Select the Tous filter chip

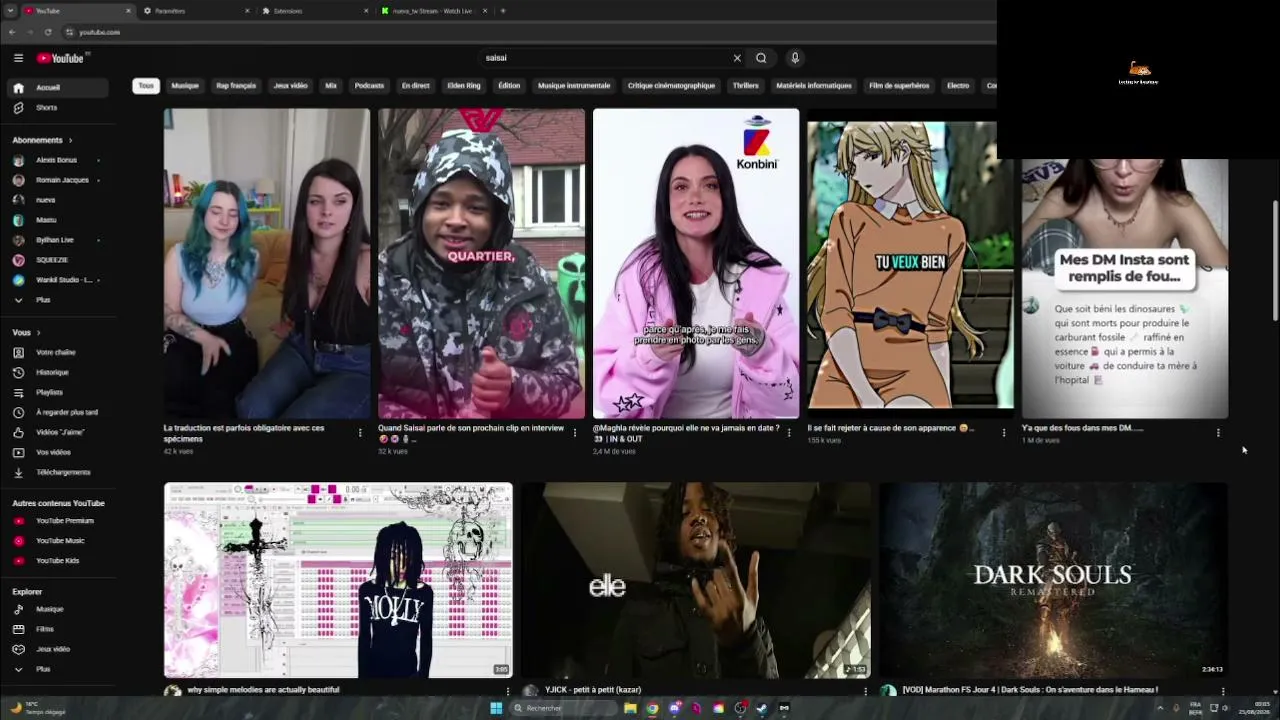coord(146,86)
